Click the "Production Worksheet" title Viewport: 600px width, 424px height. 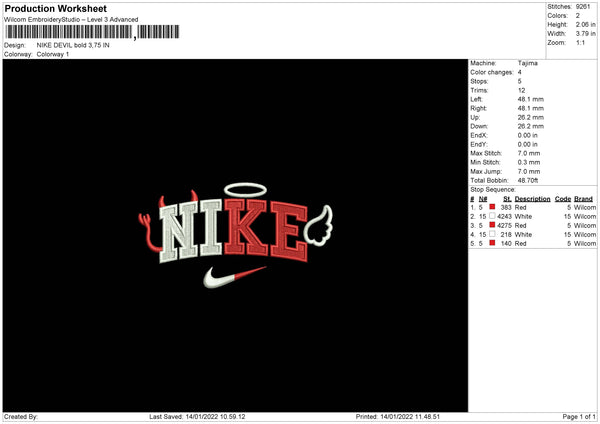(x=55, y=8)
